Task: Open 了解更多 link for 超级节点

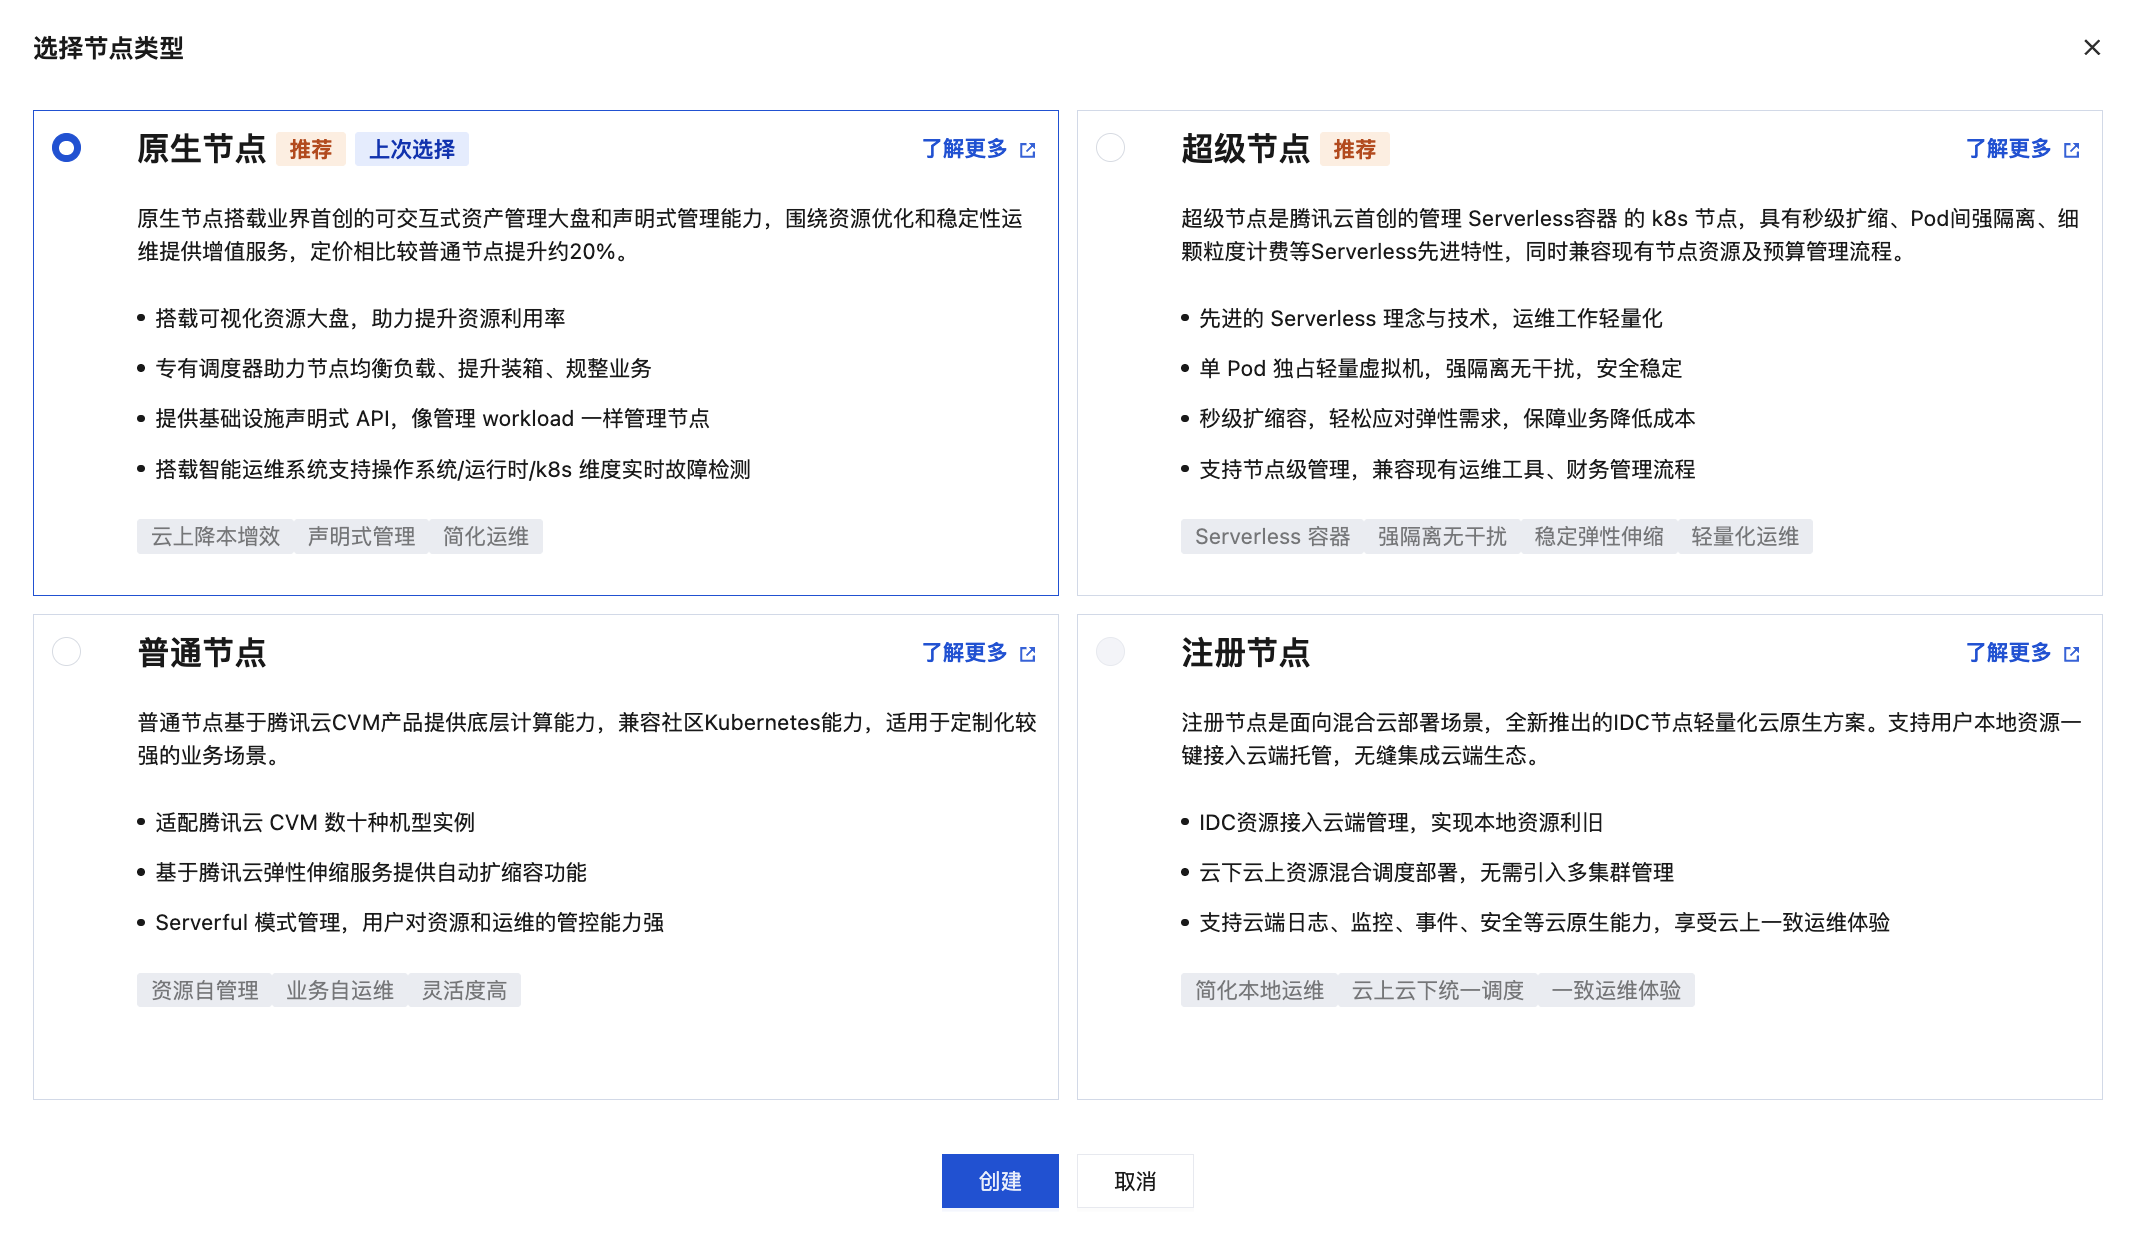Action: [2007, 149]
